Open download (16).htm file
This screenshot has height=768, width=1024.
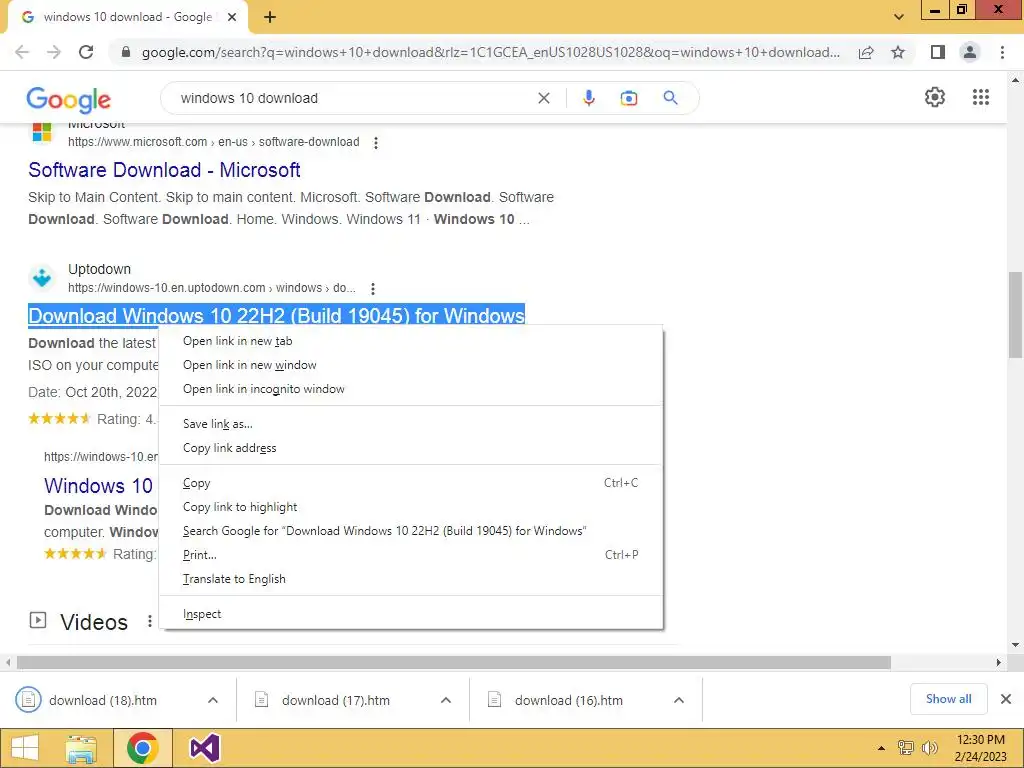pos(569,700)
